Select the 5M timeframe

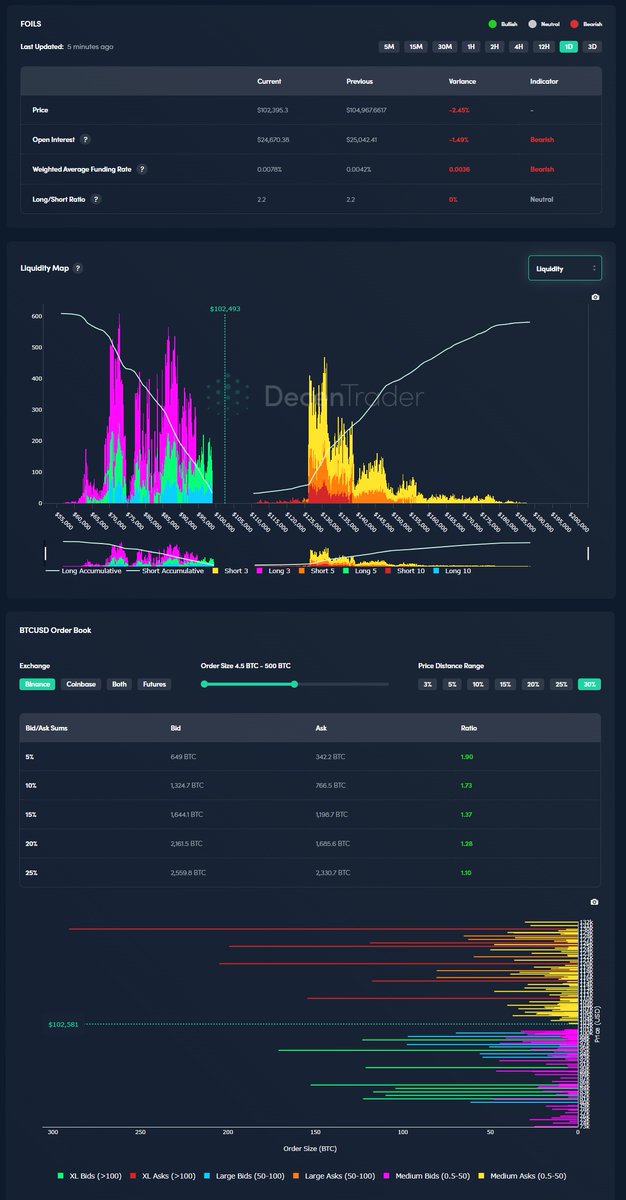coord(389,47)
